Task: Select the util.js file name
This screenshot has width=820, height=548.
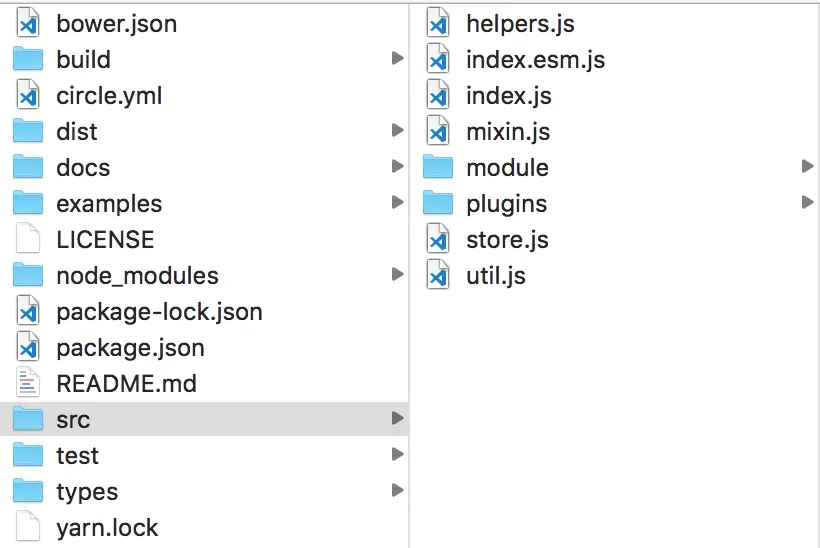Action: tap(496, 276)
